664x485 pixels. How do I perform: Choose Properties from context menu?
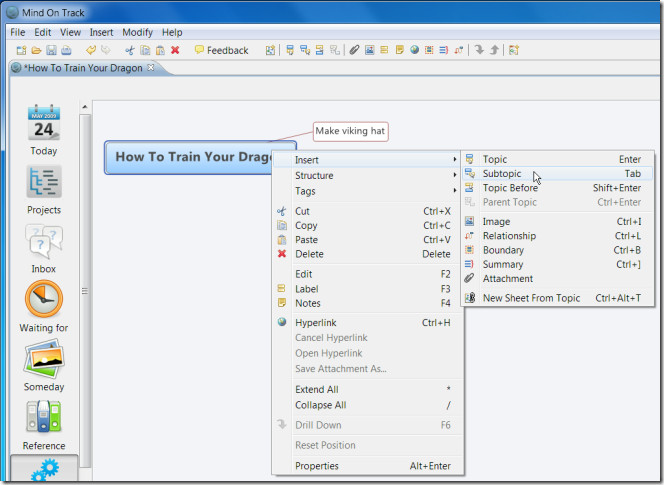pyautogui.click(x=367, y=466)
